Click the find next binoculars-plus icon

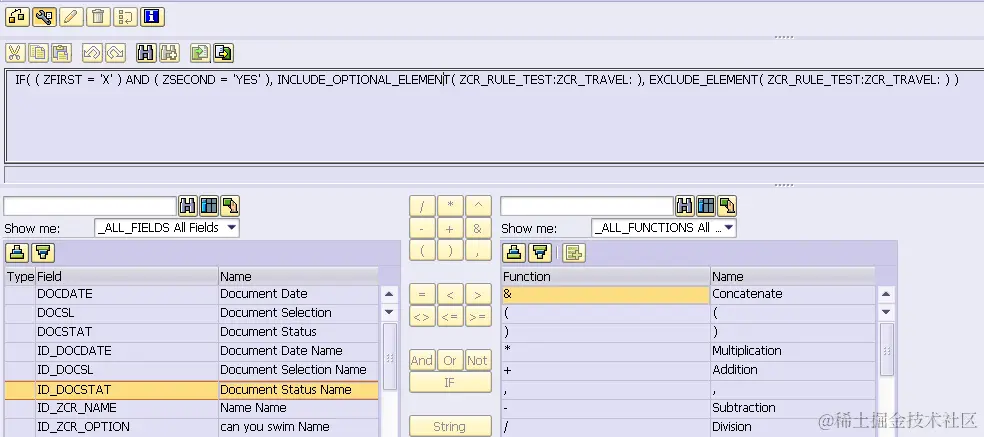pyautogui.click(x=169, y=53)
